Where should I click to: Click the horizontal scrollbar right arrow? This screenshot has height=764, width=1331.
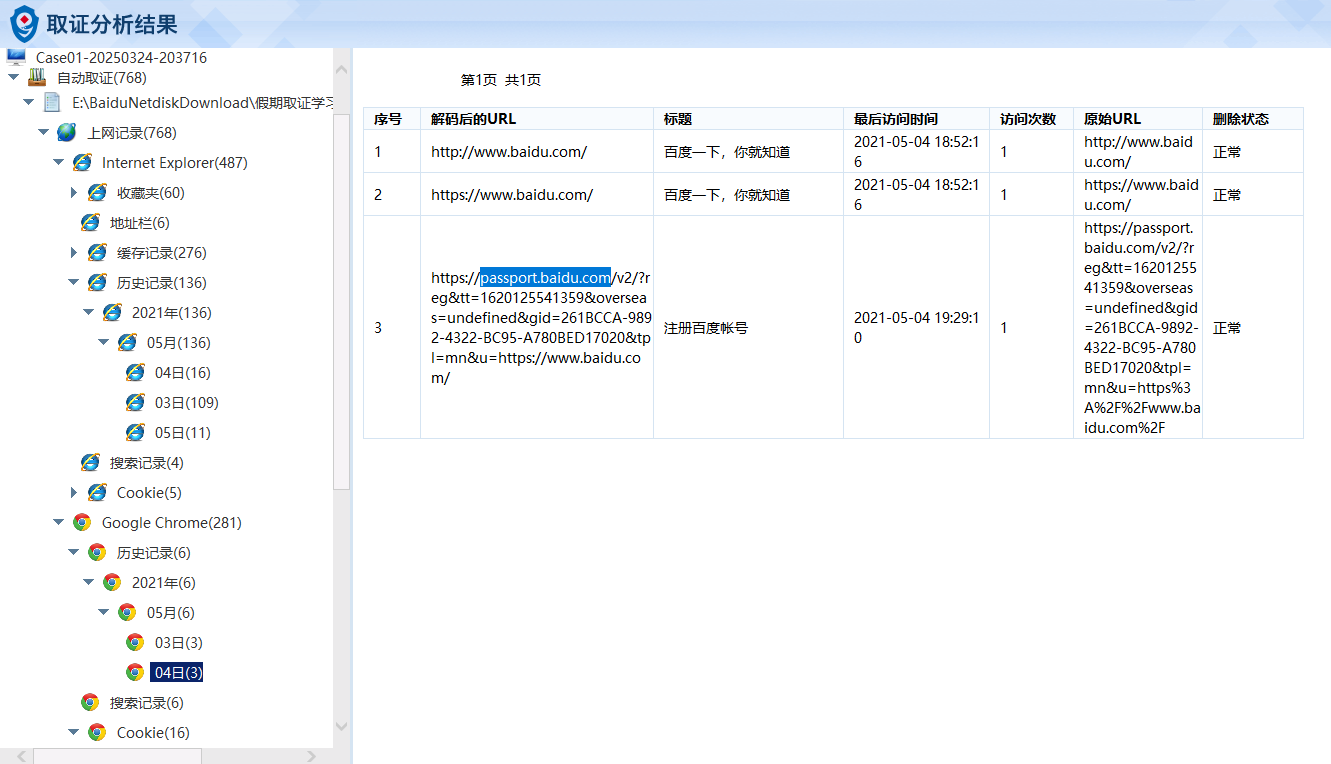coord(312,756)
